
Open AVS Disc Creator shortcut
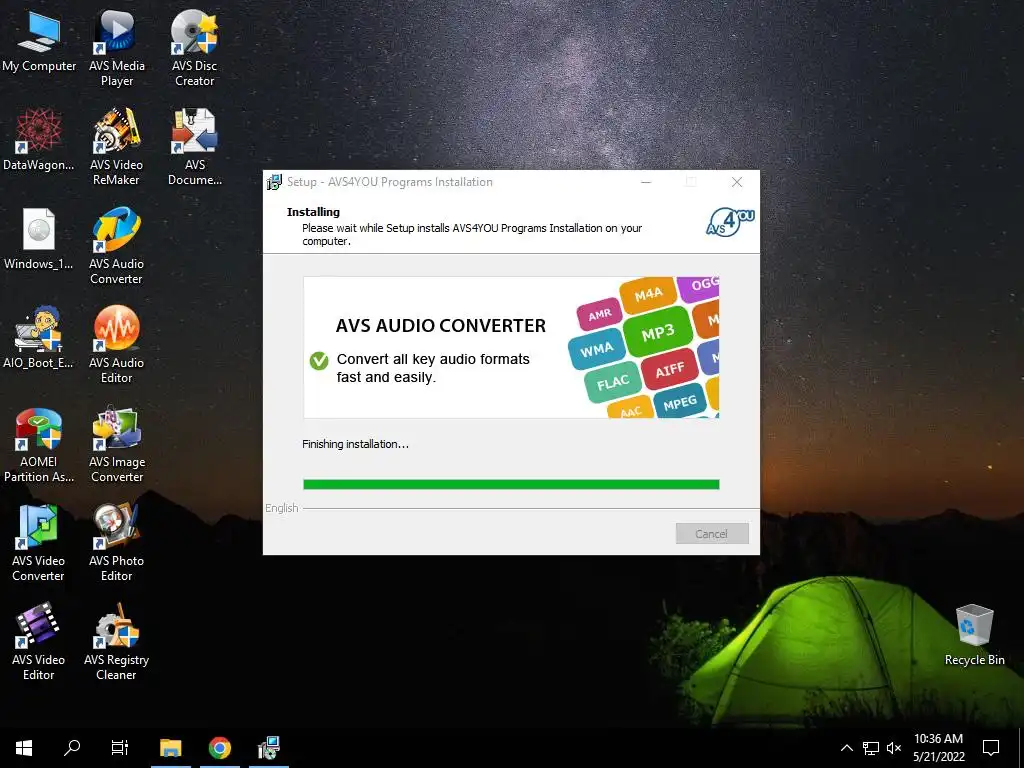[195, 48]
